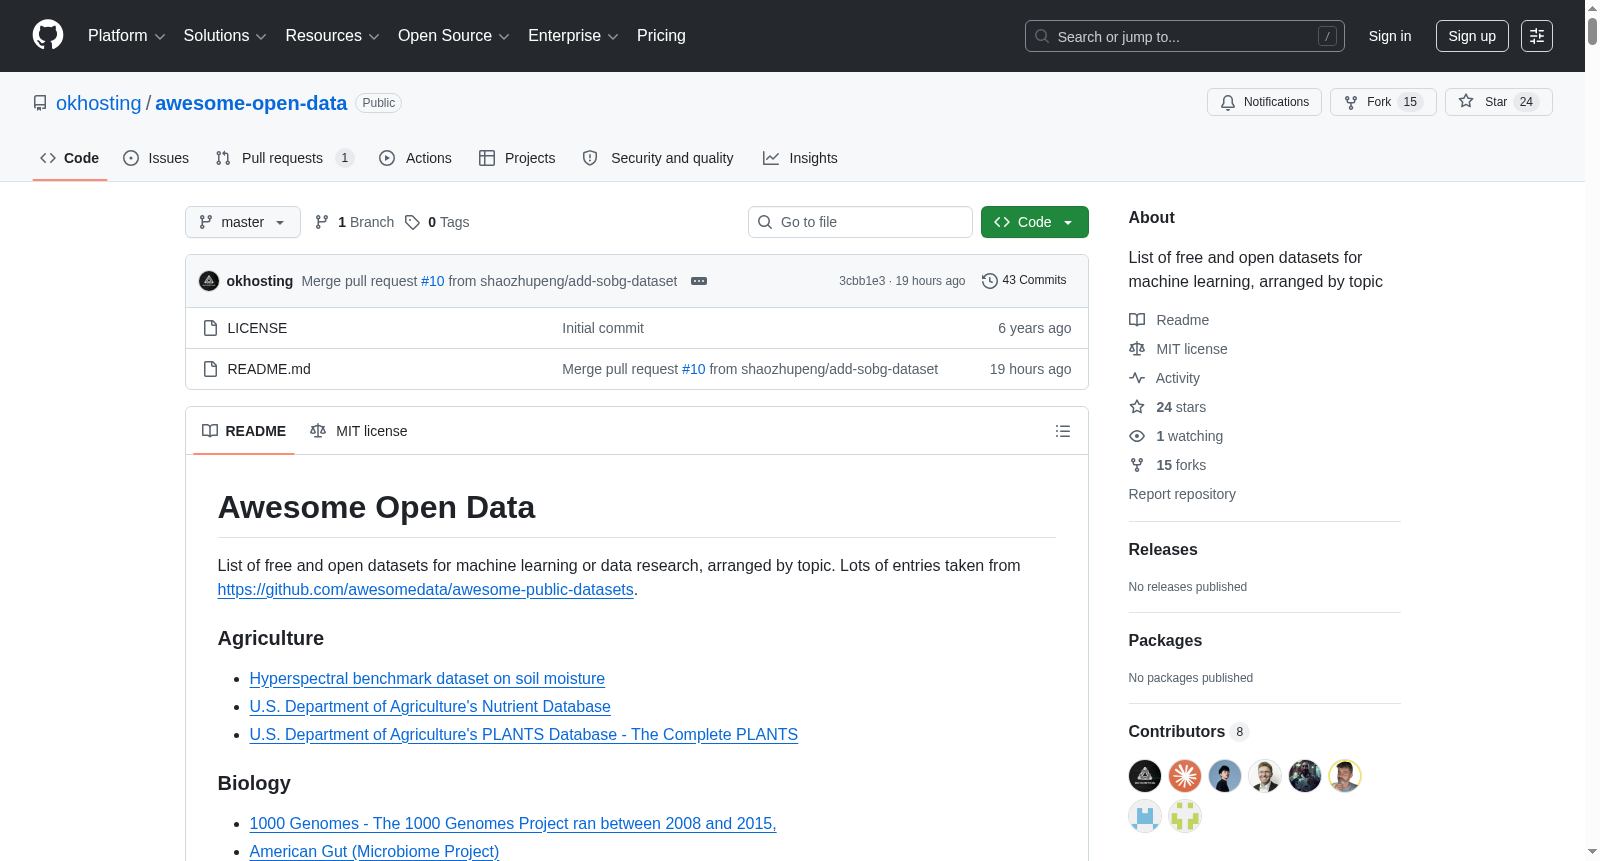Expand the commit message ellipsis

tap(699, 281)
